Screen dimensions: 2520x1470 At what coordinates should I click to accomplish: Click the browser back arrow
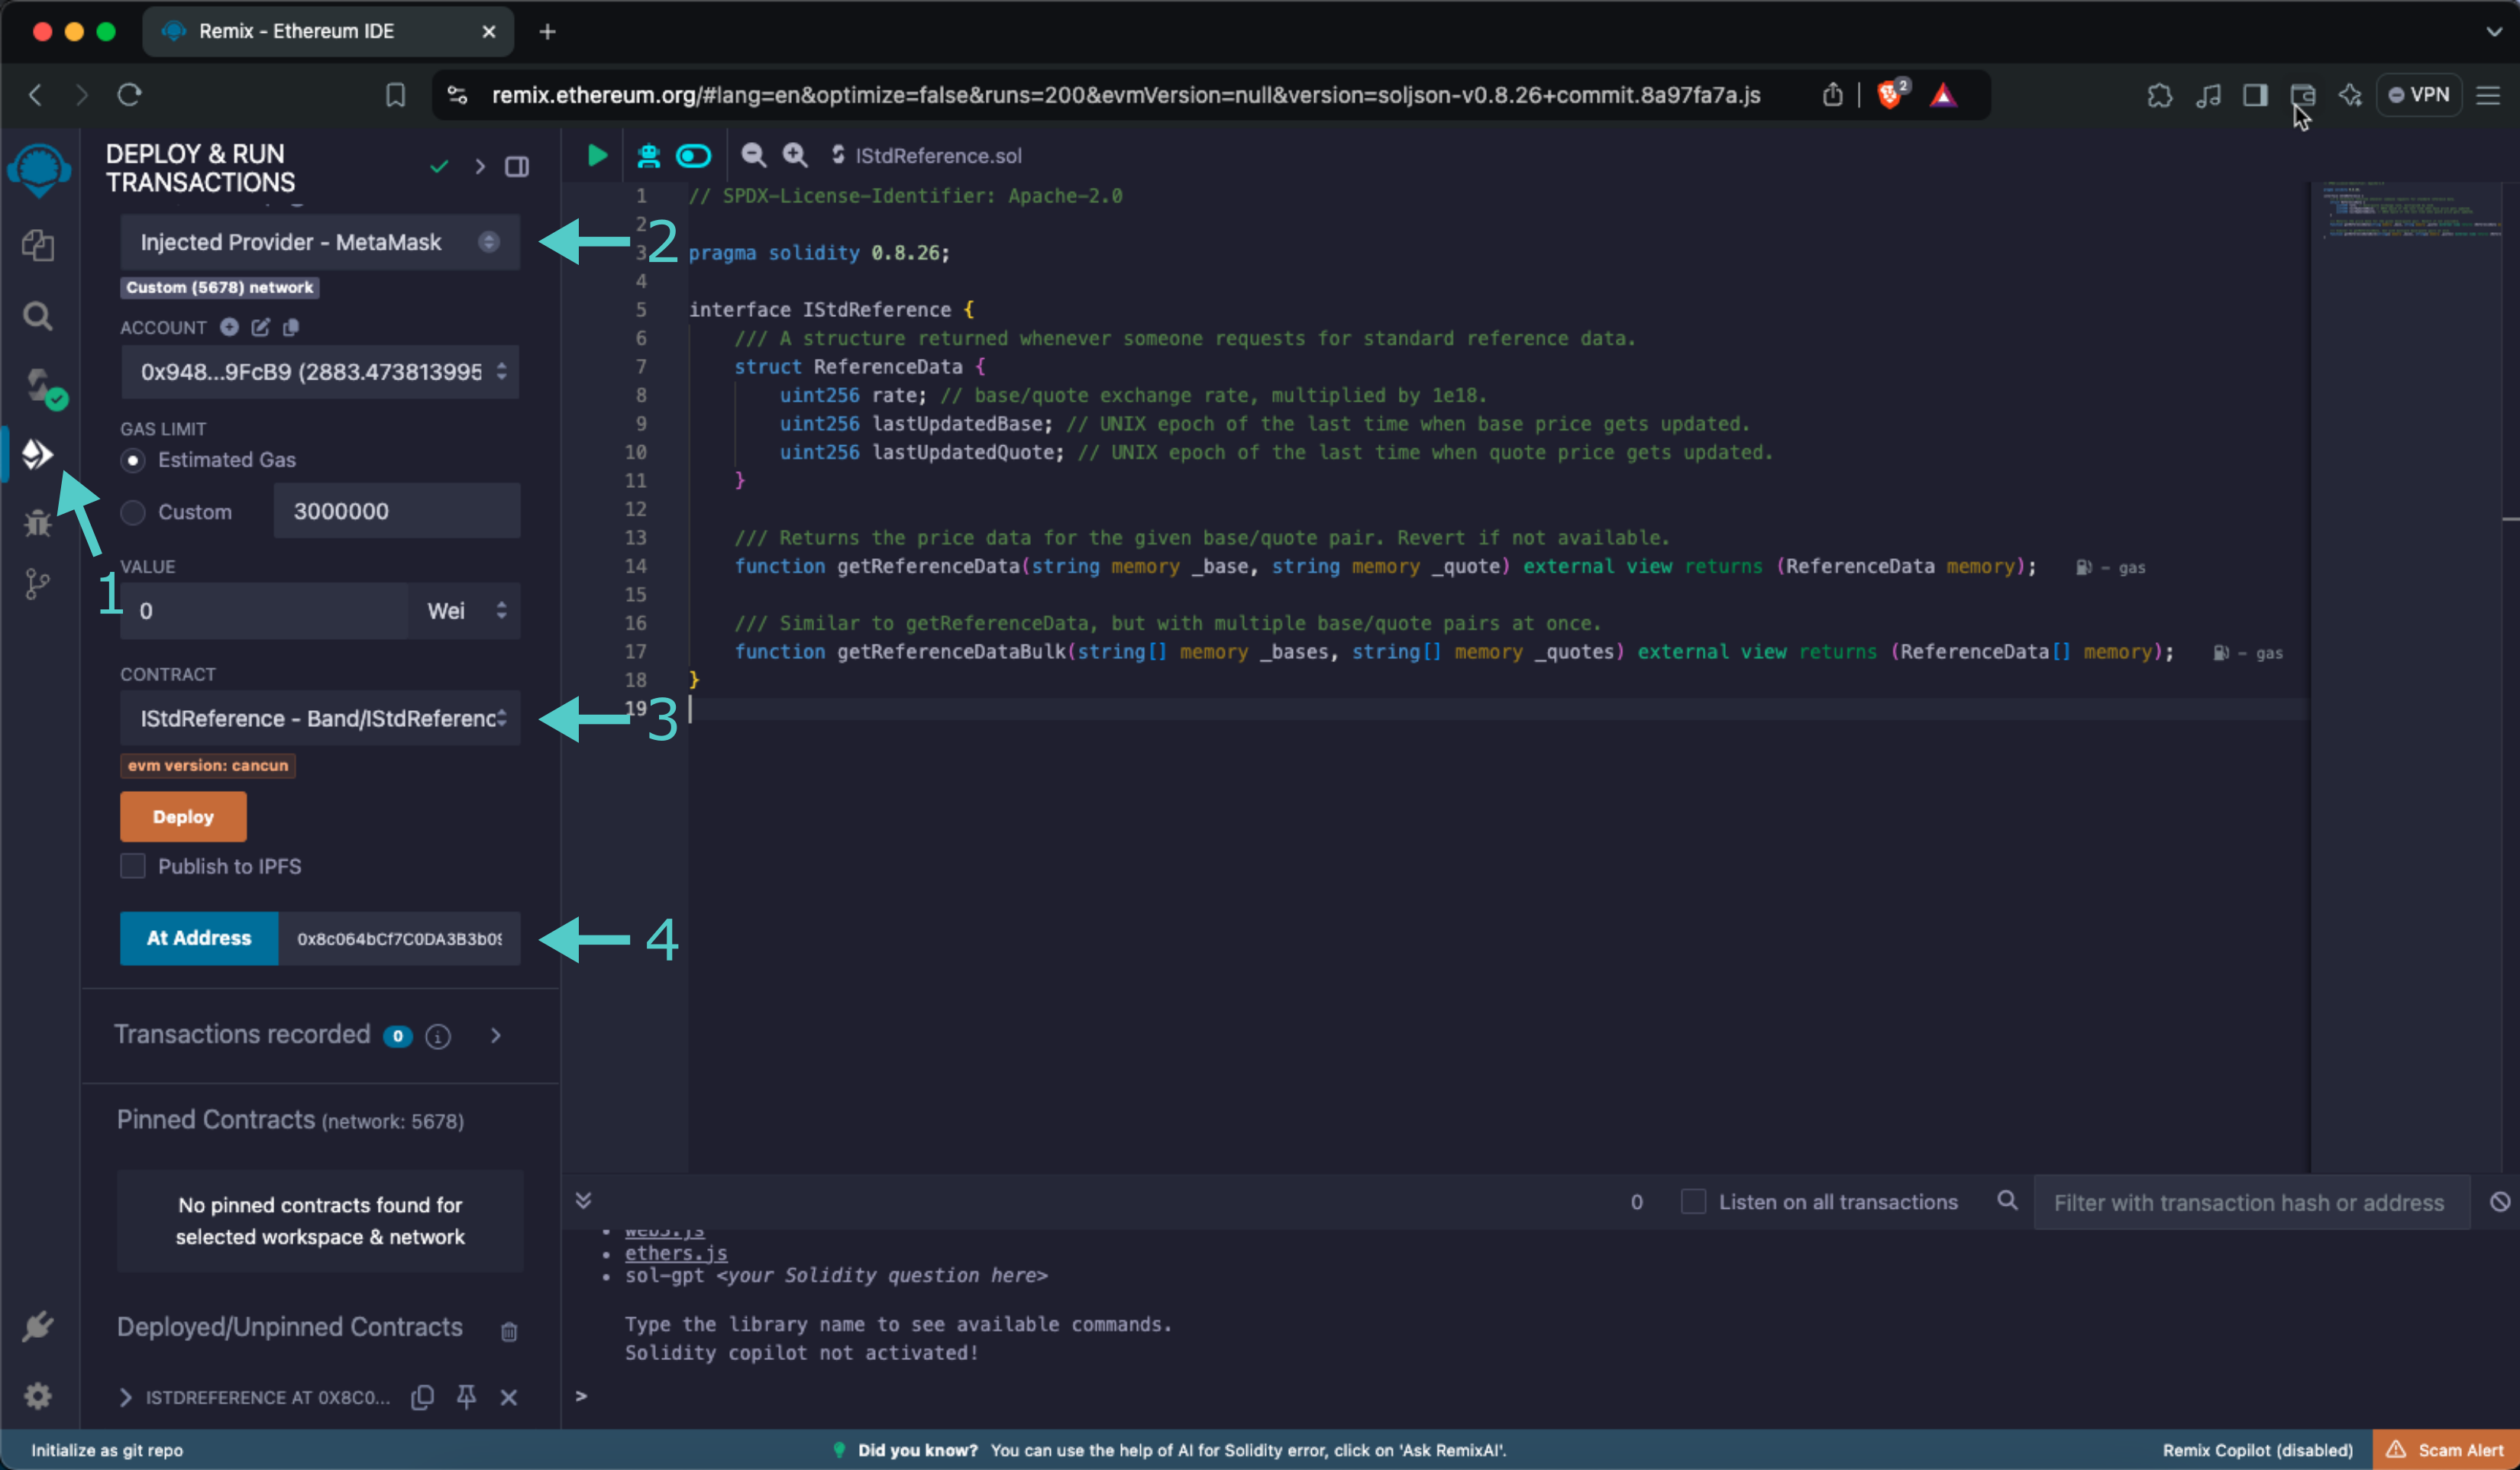point(36,95)
